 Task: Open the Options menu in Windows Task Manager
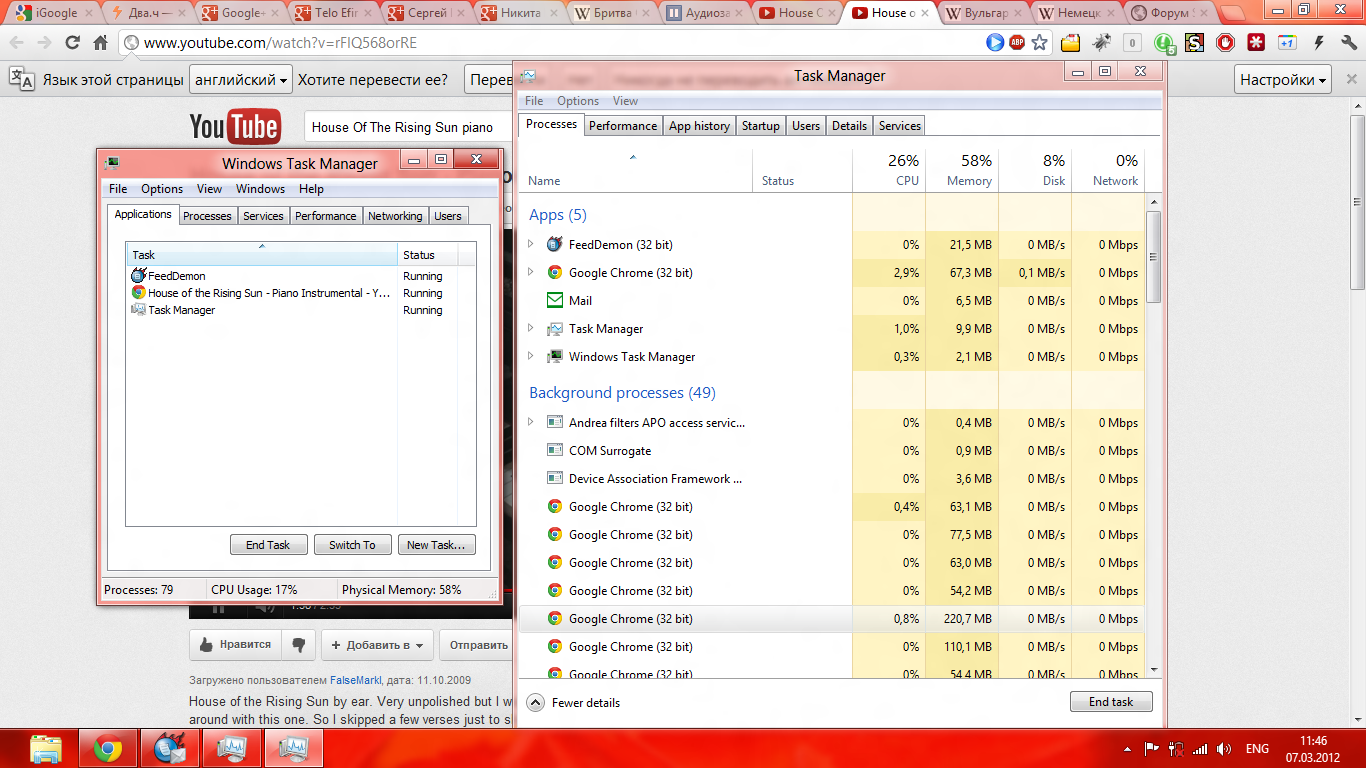click(162, 189)
